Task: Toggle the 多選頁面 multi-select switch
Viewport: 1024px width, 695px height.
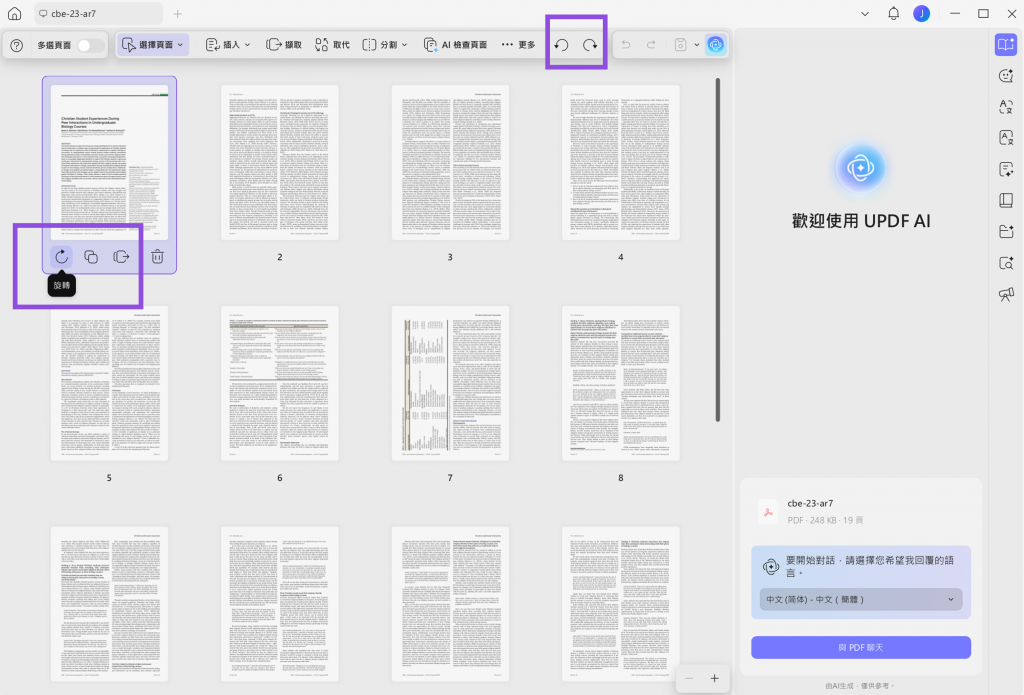Action: [x=89, y=45]
